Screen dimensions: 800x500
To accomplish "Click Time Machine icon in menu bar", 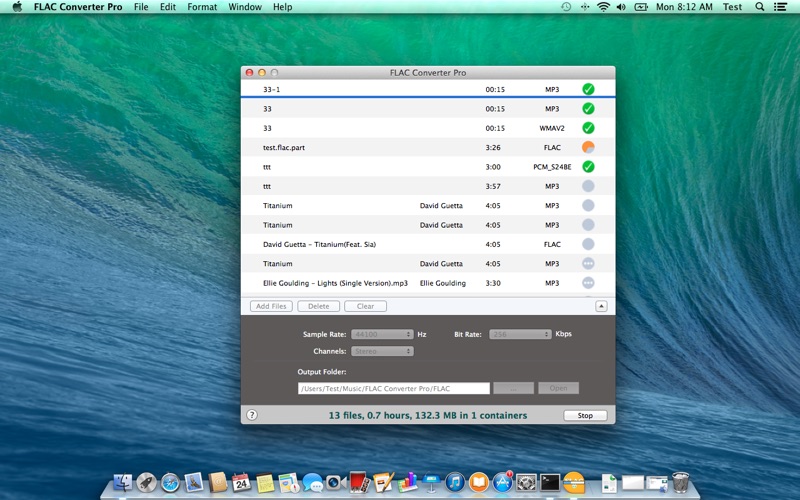I will coord(566,7).
